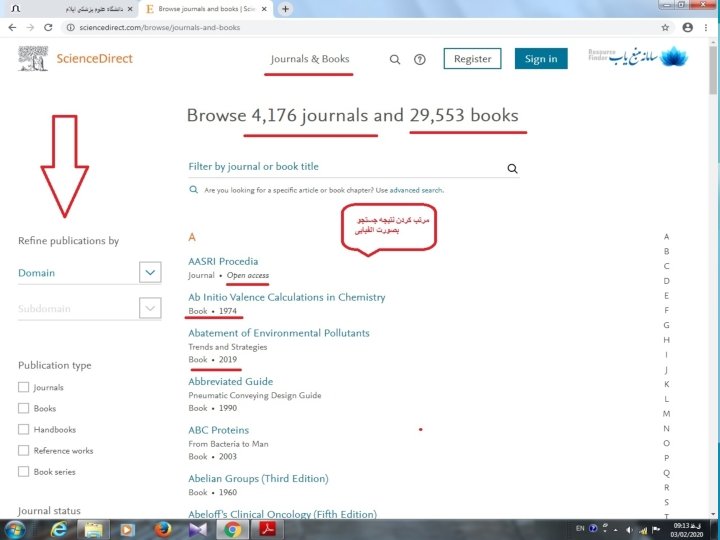This screenshot has height=540, width=720.
Task: Click the volume speaker tray icon
Action: (x=630, y=530)
